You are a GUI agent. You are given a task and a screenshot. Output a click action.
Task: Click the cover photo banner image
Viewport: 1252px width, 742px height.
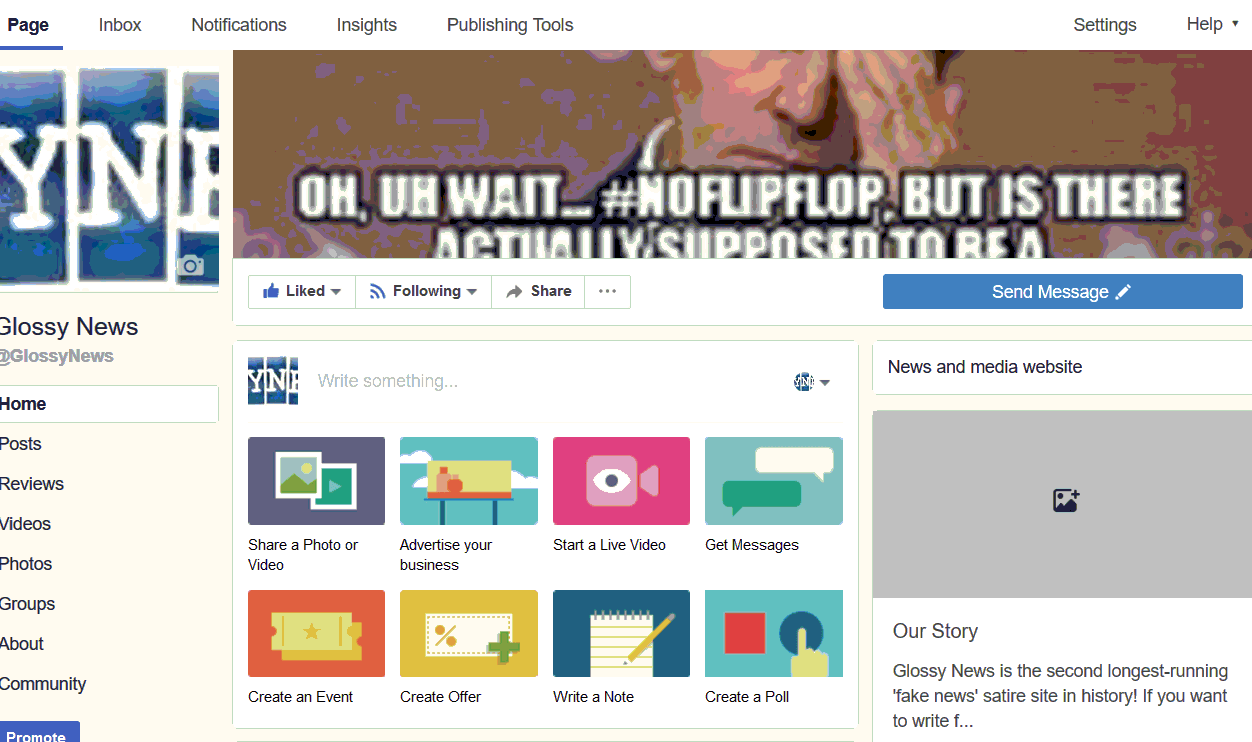[742, 154]
